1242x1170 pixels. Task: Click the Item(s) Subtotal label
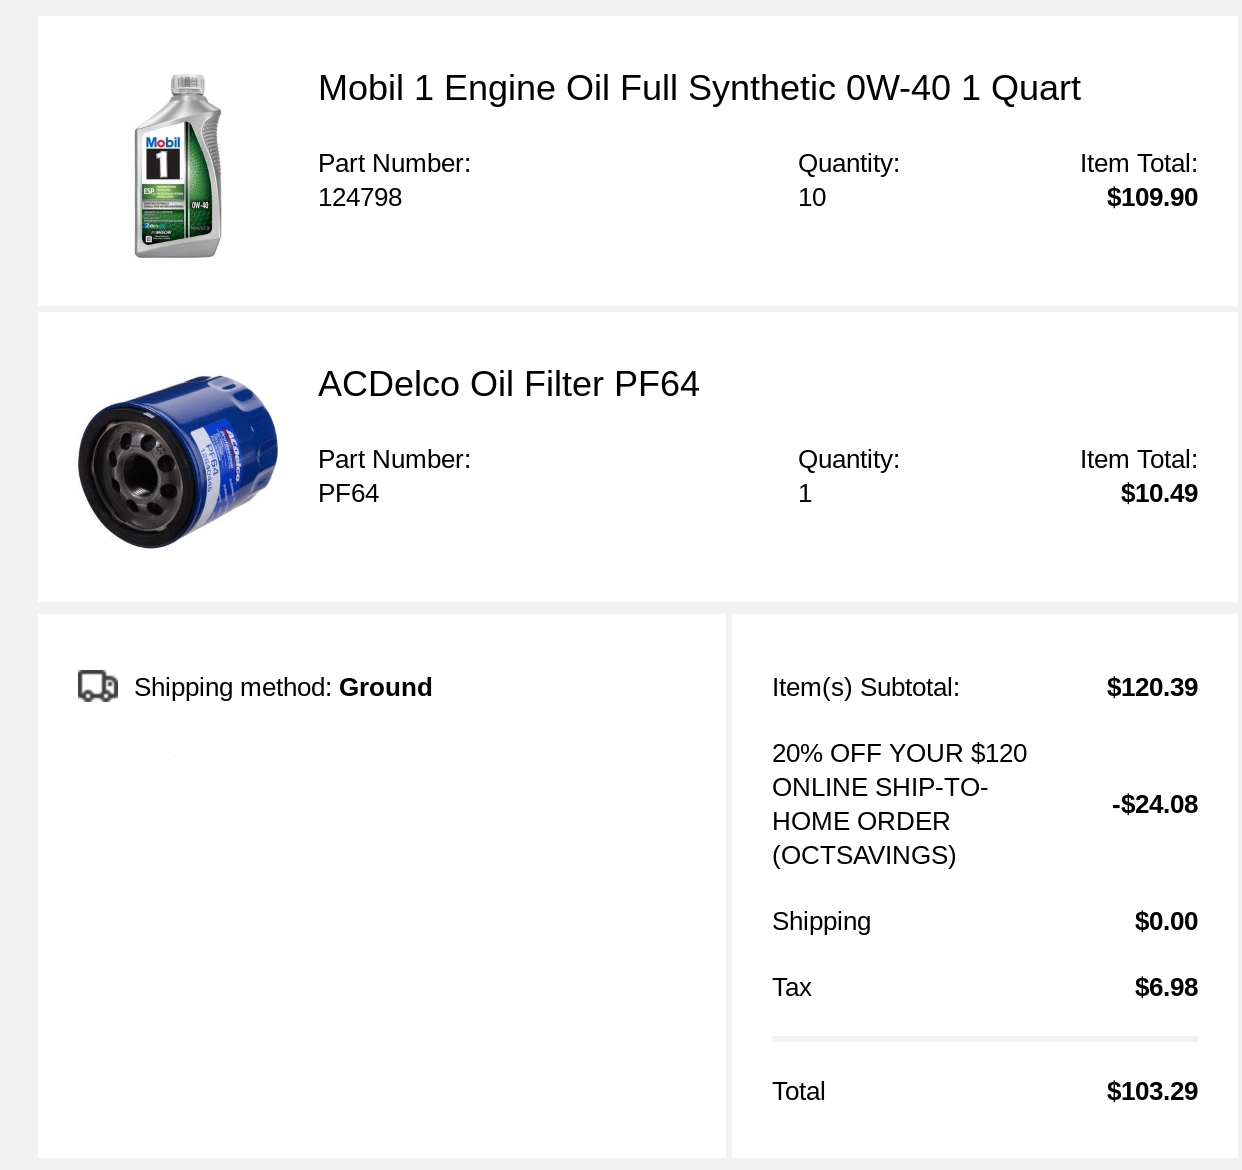tap(865, 687)
